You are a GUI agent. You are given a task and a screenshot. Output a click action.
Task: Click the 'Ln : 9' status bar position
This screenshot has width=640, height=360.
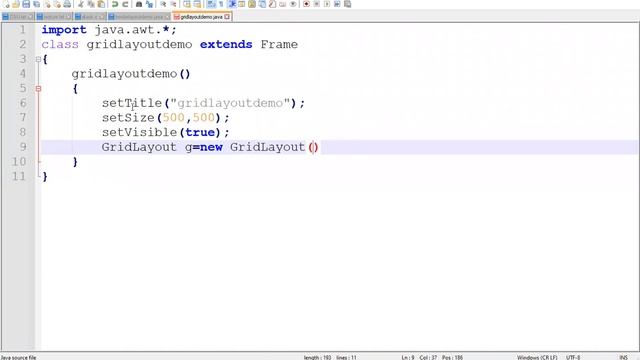[408, 357]
